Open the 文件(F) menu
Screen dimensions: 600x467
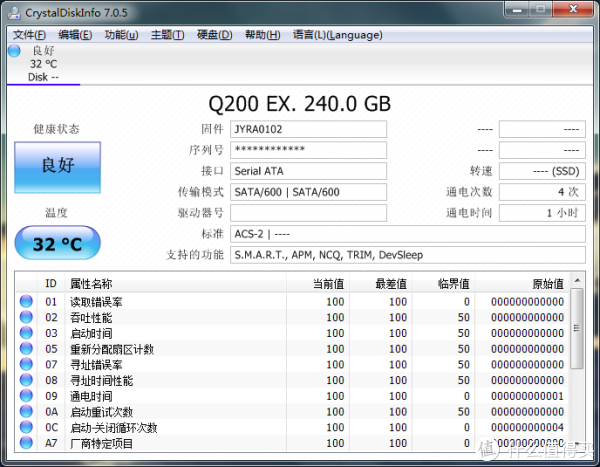click(29, 35)
